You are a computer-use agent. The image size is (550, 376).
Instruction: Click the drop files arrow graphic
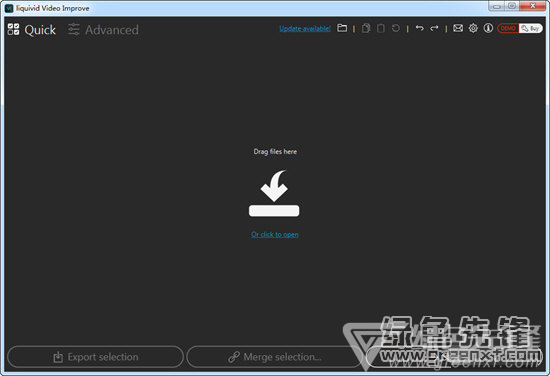(274, 193)
